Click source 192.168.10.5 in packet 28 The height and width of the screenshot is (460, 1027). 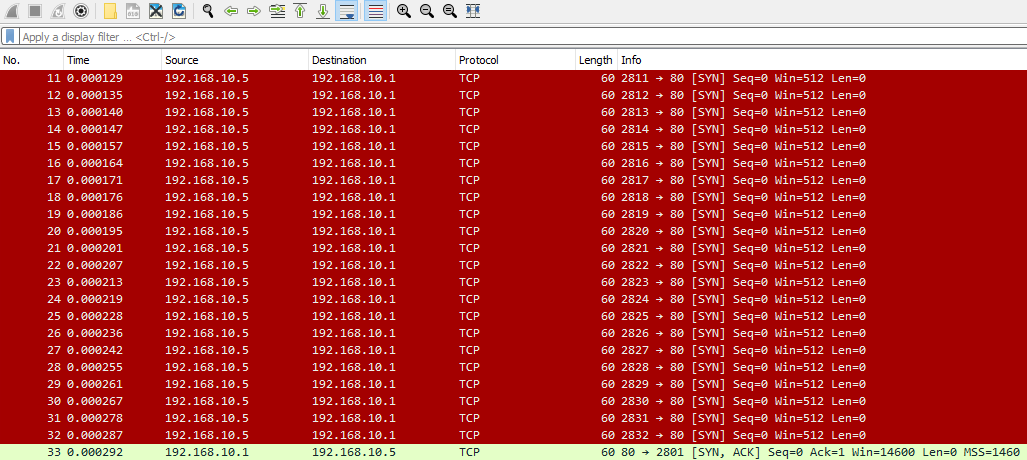pos(207,368)
